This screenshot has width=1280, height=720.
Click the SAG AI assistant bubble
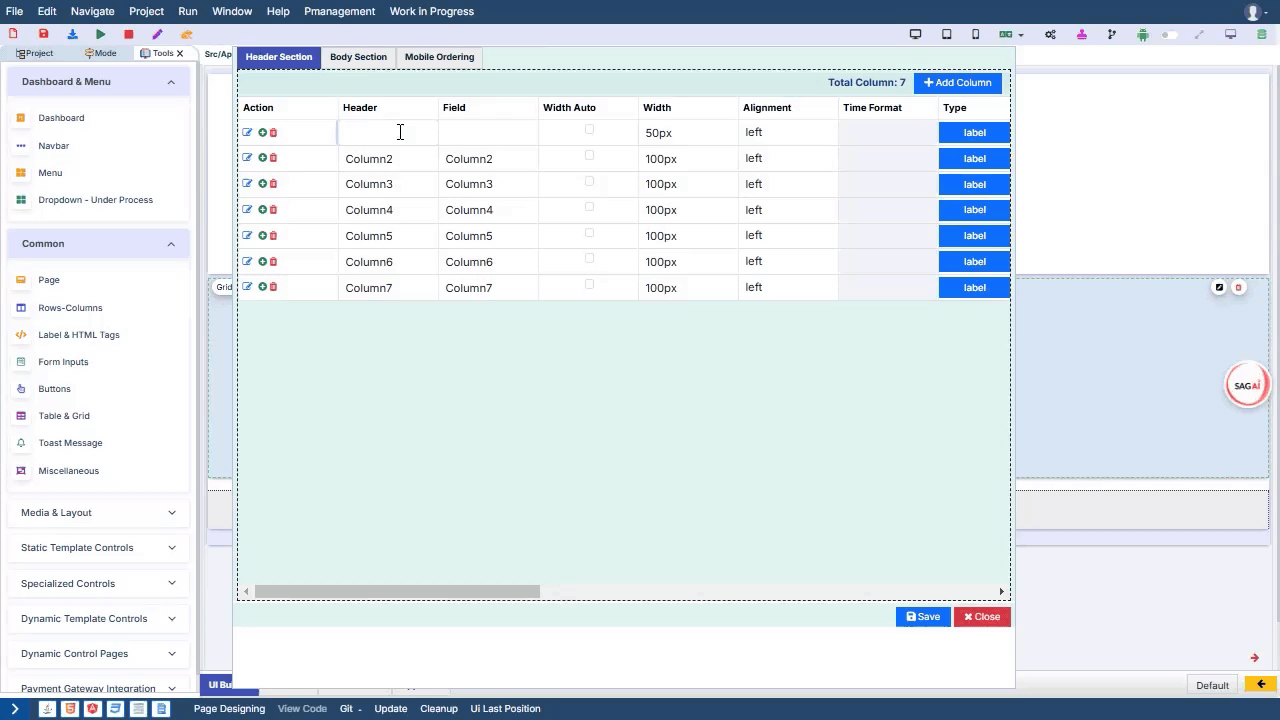pyautogui.click(x=1247, y=385)
